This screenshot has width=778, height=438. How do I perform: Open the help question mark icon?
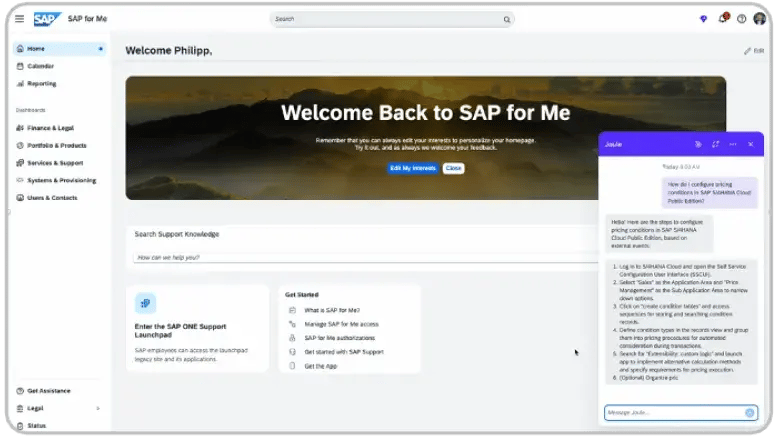pyautogui.click(x=741, y=19)
